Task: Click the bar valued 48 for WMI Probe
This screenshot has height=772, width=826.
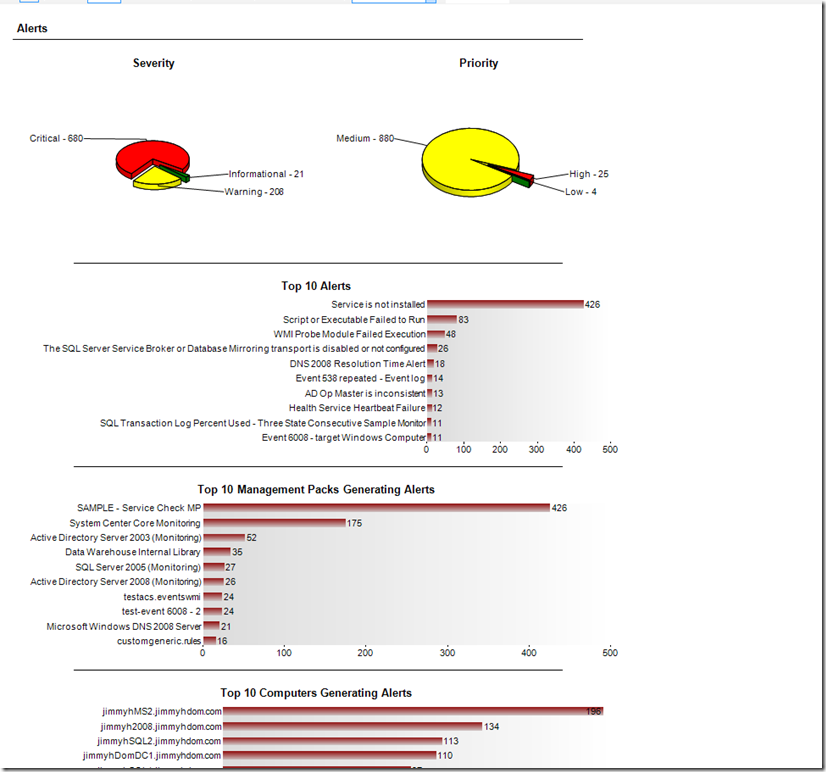Action: point(436,334)
